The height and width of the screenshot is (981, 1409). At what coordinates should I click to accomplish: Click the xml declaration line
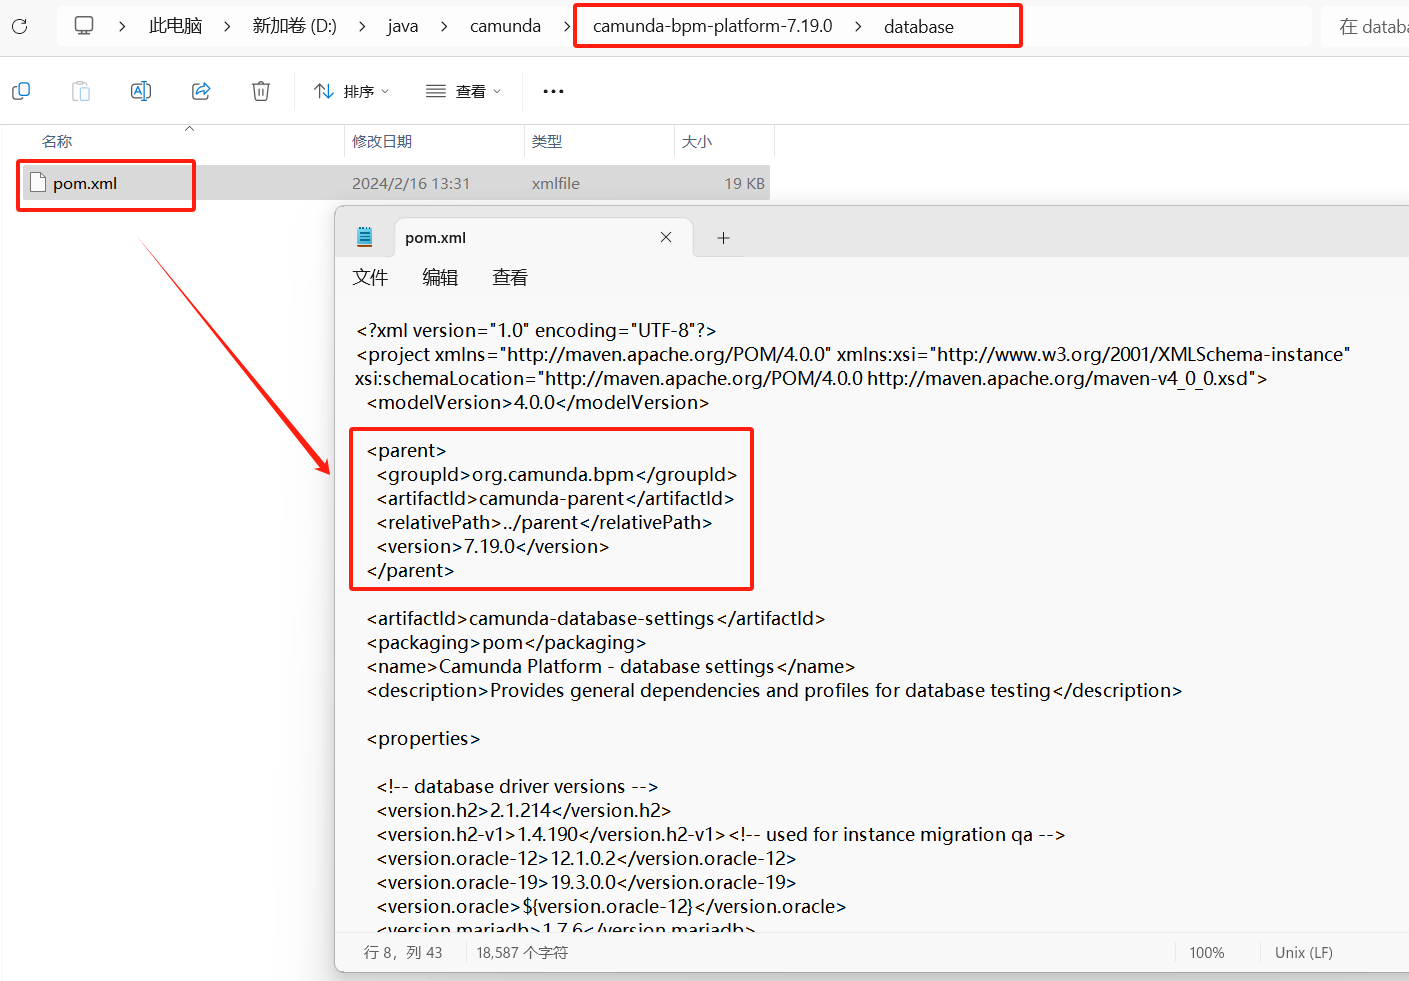pyautogui.click(x=536, y=330)
